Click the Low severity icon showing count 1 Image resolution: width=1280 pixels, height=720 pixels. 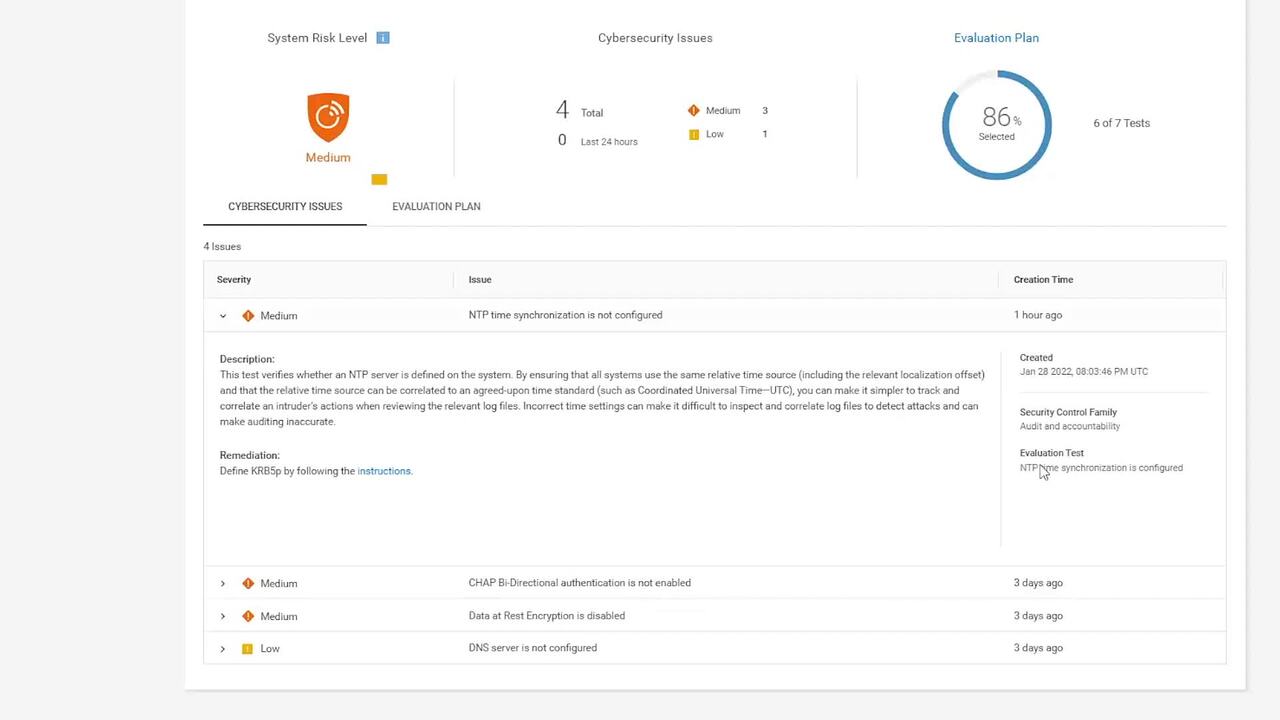tap(694, 134)
